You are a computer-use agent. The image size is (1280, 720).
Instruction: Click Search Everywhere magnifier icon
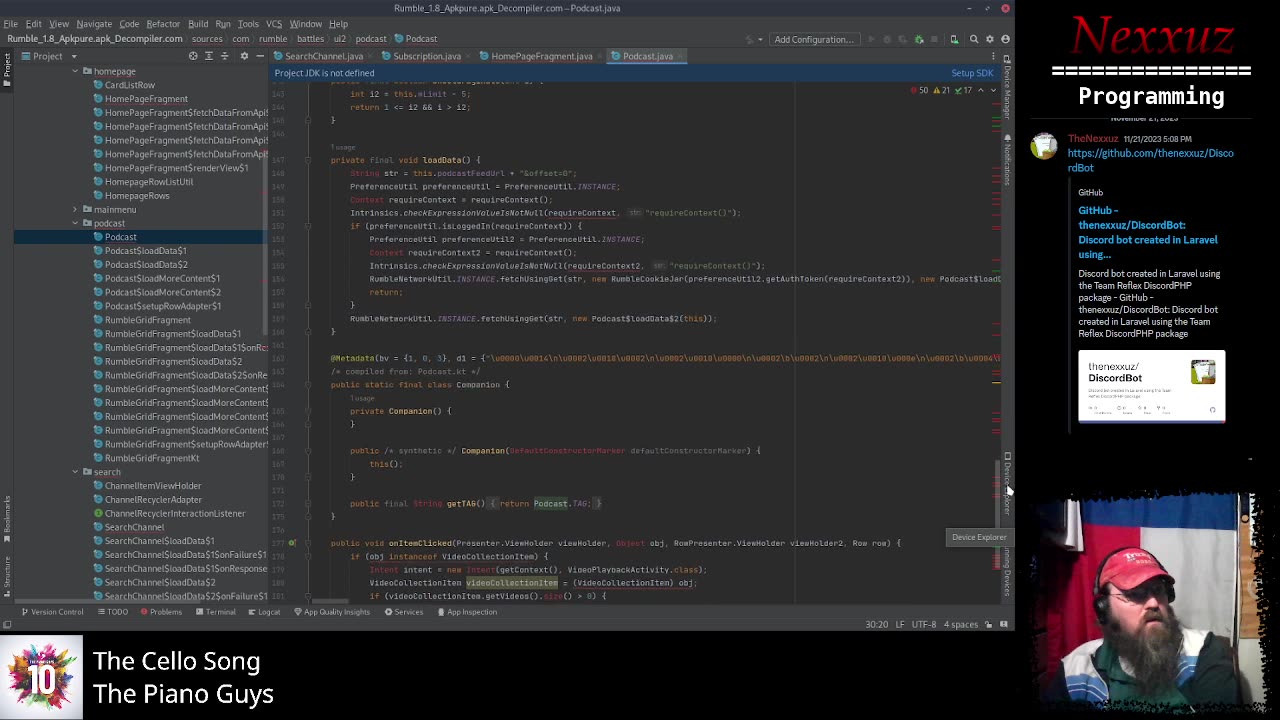(974, 39)
